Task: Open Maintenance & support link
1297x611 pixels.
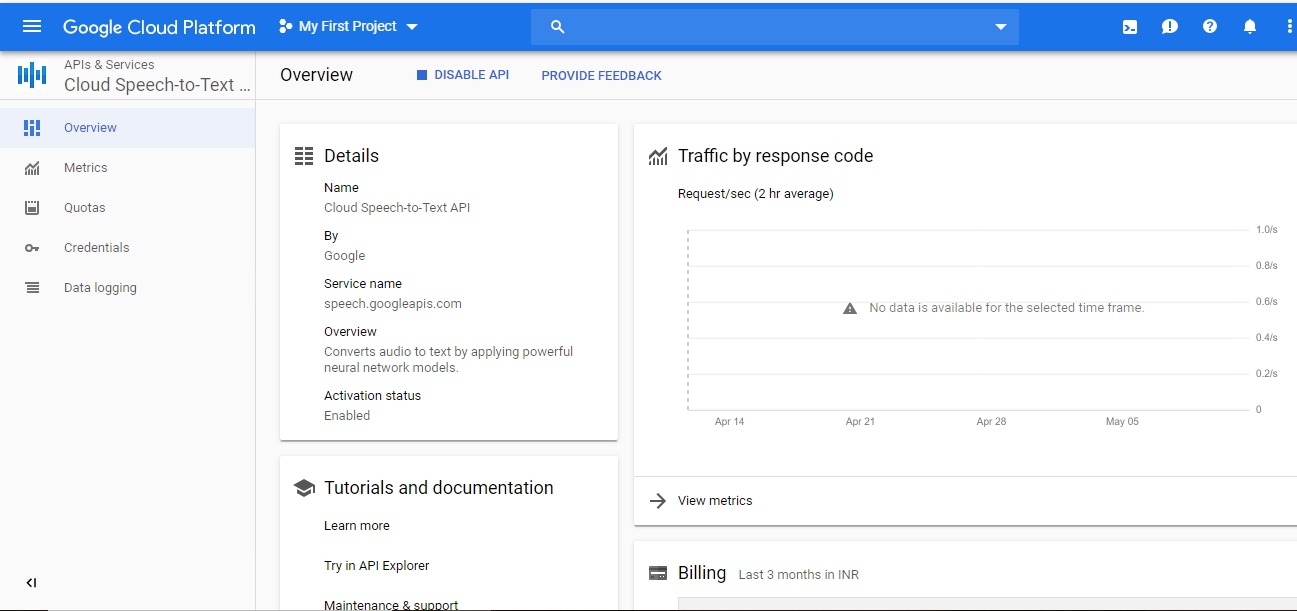Action: tap(391, 605)
